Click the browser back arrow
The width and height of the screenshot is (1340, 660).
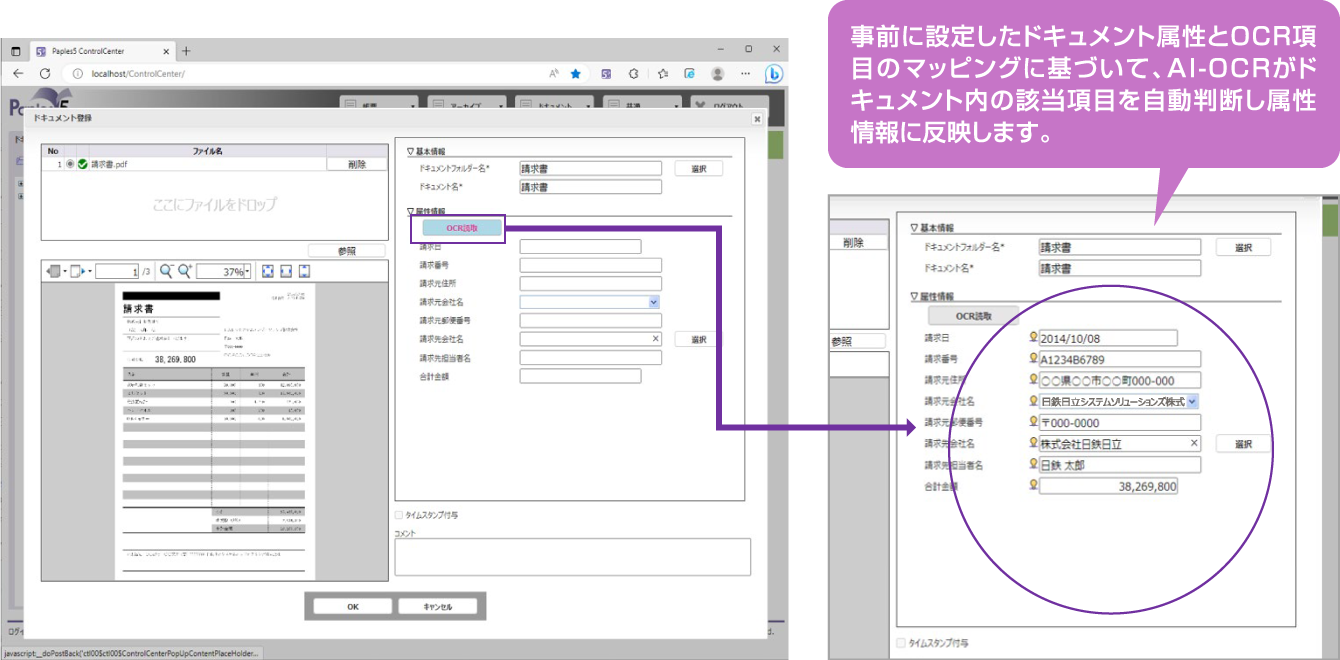click(19, 74)
